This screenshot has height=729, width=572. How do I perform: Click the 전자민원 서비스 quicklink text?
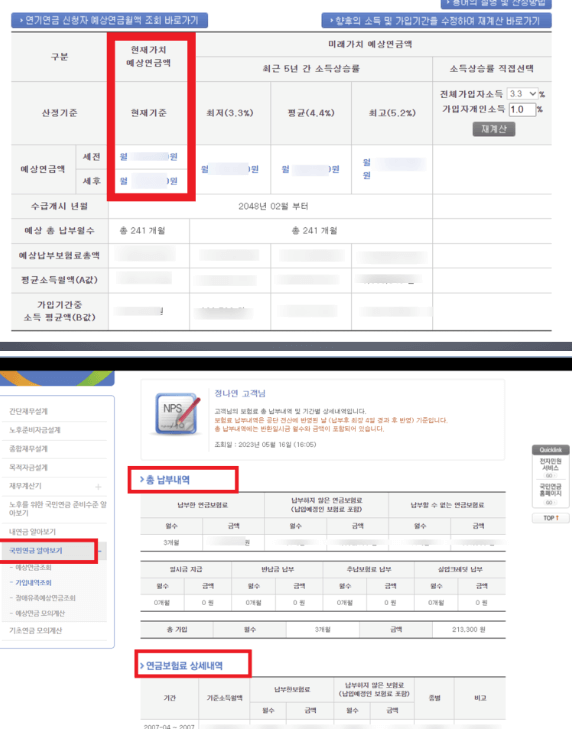click(551, 464)
